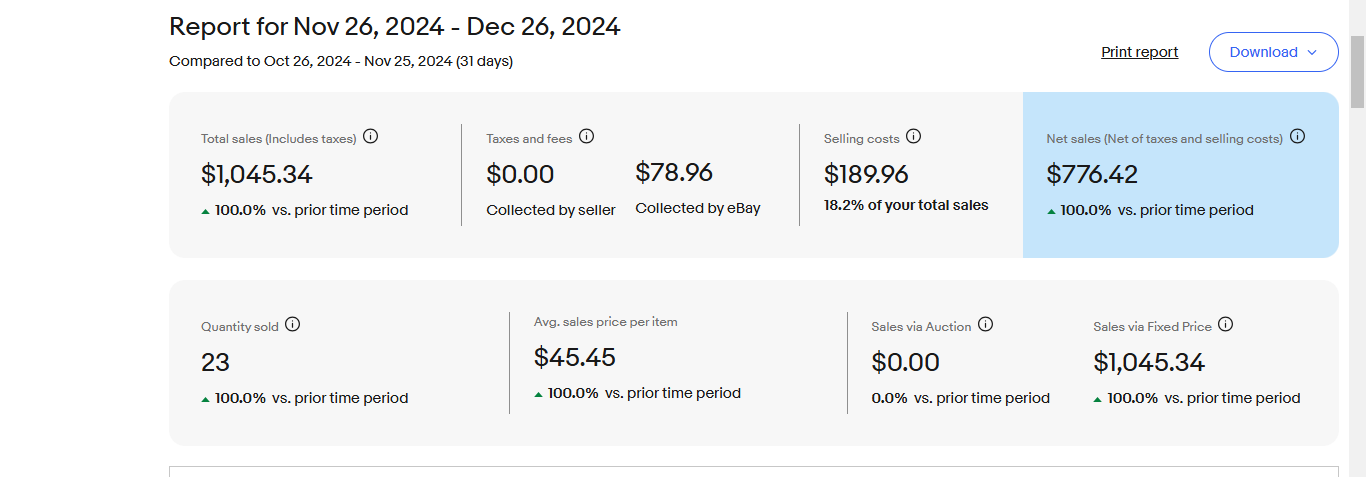Click the $1,045.34 total sales amount
The image size is (1366, 477).
tap(257, 175)
